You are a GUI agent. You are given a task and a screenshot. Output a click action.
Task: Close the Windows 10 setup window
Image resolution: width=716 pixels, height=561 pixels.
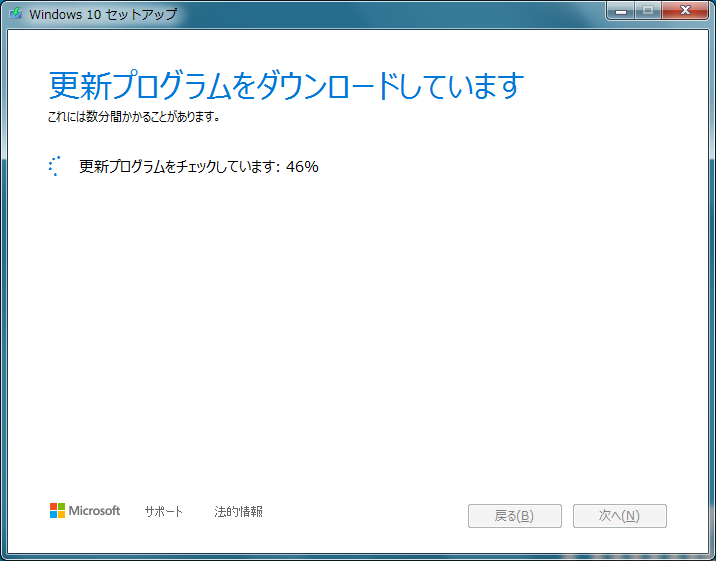pyautogui.click(x=685, y=11)
